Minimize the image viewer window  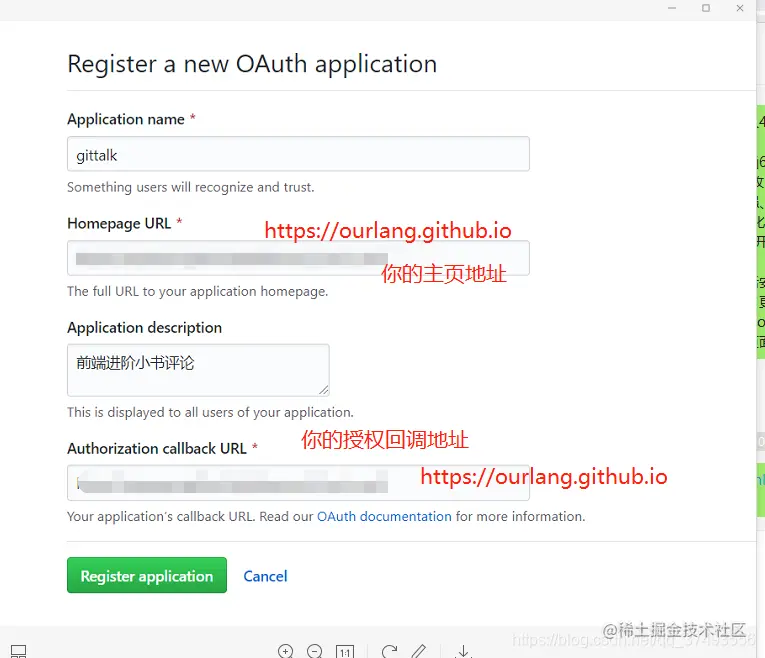[x=672, y=8]
